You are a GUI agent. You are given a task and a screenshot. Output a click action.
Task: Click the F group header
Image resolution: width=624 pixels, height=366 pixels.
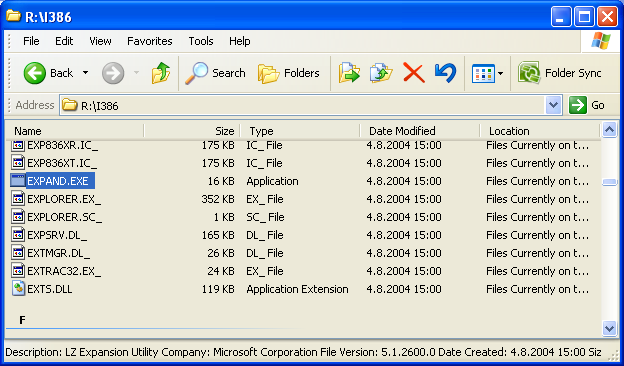22,320
